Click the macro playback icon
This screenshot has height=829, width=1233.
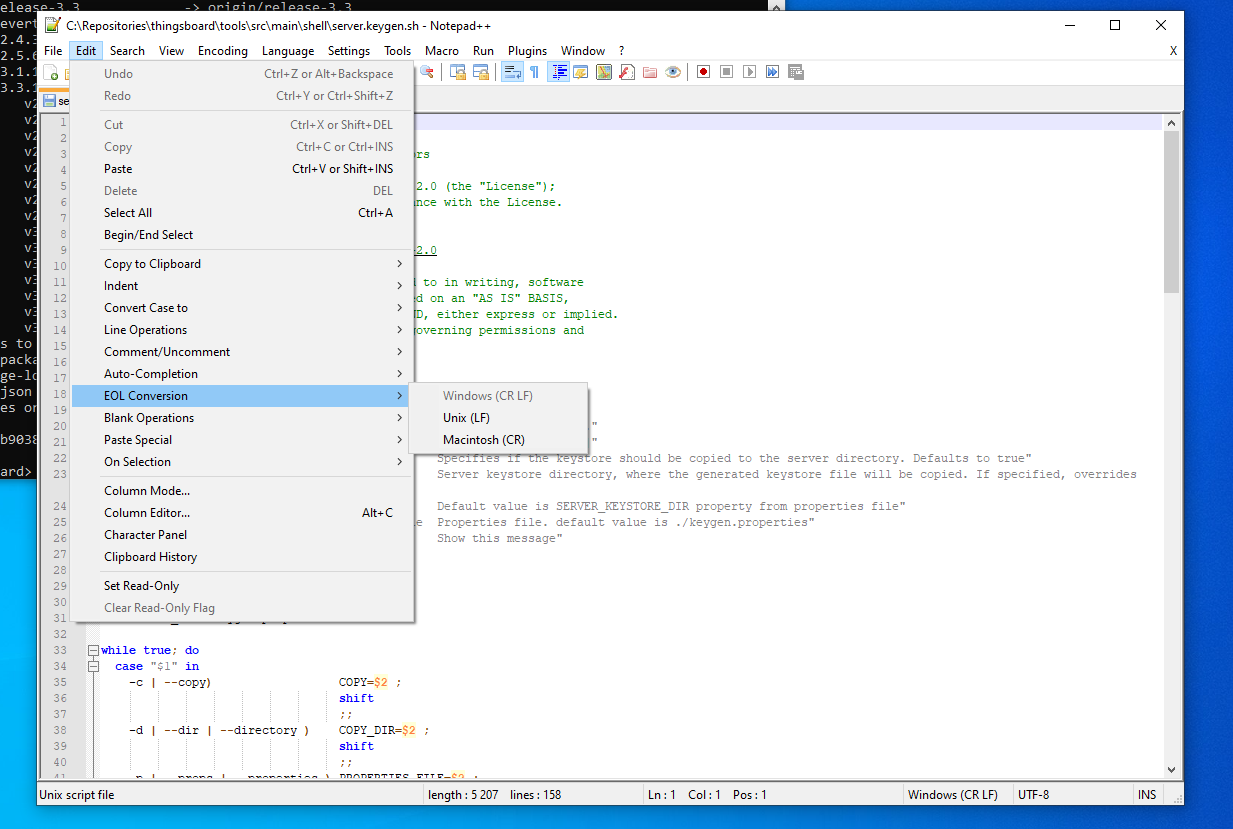coord(749,72)
